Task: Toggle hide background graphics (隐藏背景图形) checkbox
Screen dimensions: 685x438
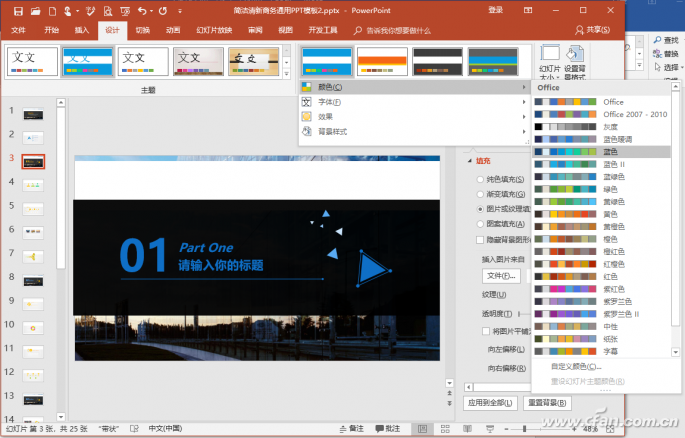Action: 480,239
